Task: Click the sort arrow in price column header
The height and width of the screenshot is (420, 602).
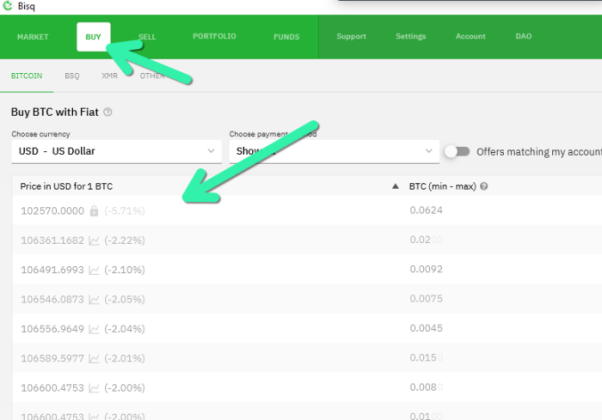Action: (x=395, y=186)
